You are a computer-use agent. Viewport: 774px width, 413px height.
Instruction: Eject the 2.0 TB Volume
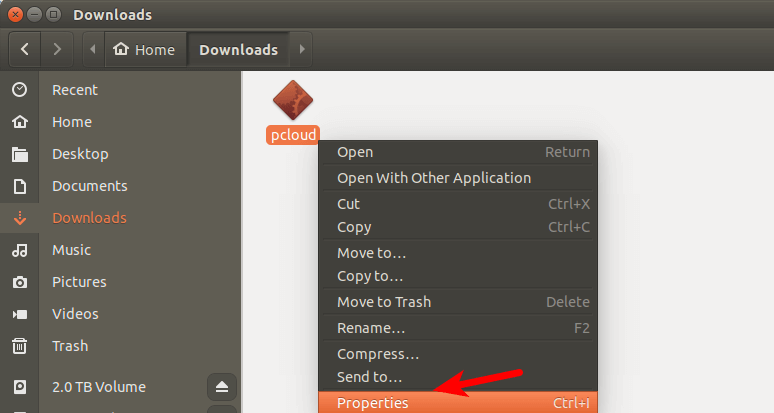(222, 387)
